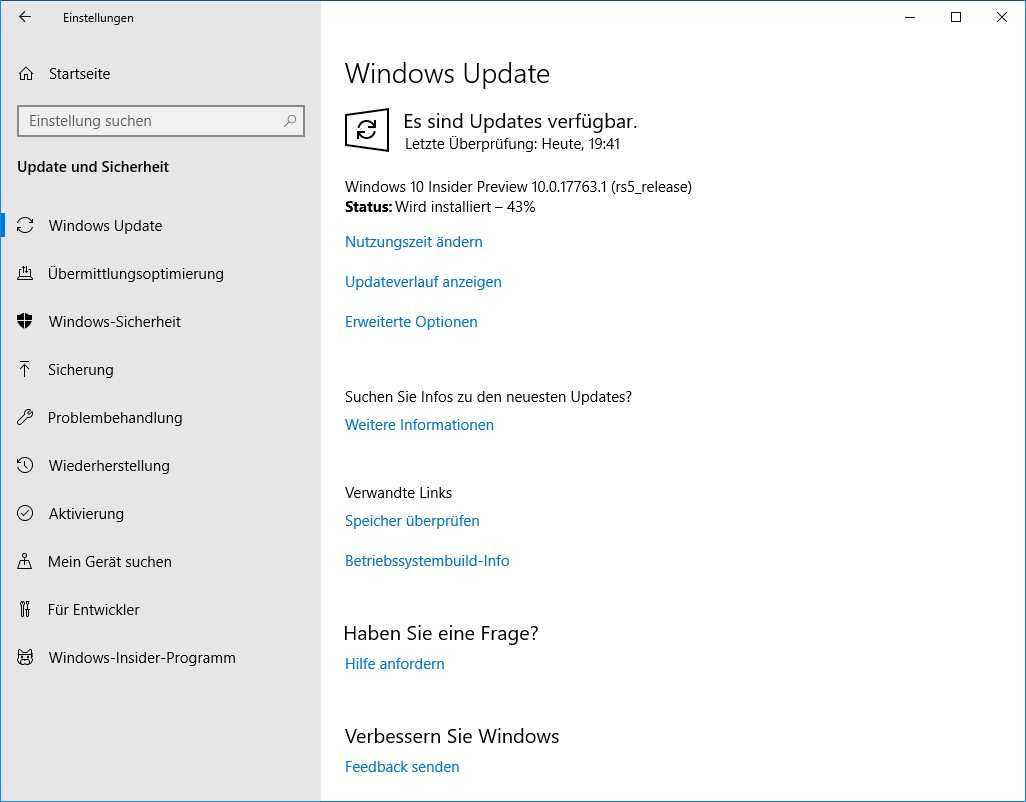
Task: Click the Aktivierung checkmark icon
Action: (x=25, y=514)
